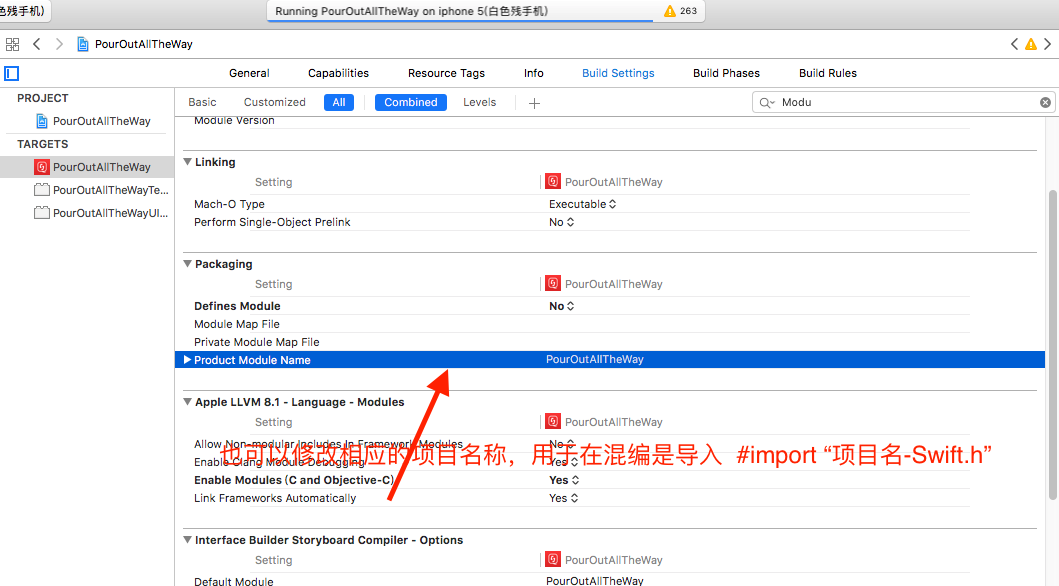The height and width of the screenshot is (586, 1059).
Task: Select Enable Modules (C and Objective-C) label
Action: click(294, 480)
